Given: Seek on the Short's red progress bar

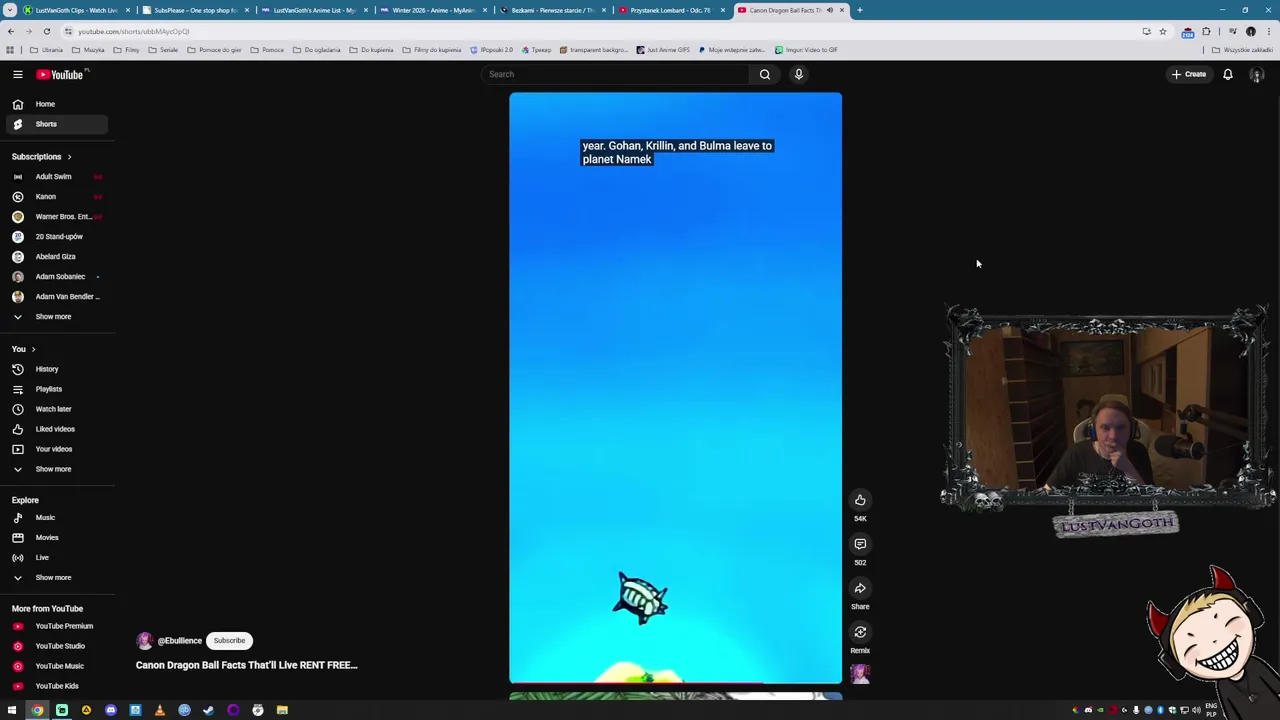Looking at the screenshot, I should tap(676, 685).
